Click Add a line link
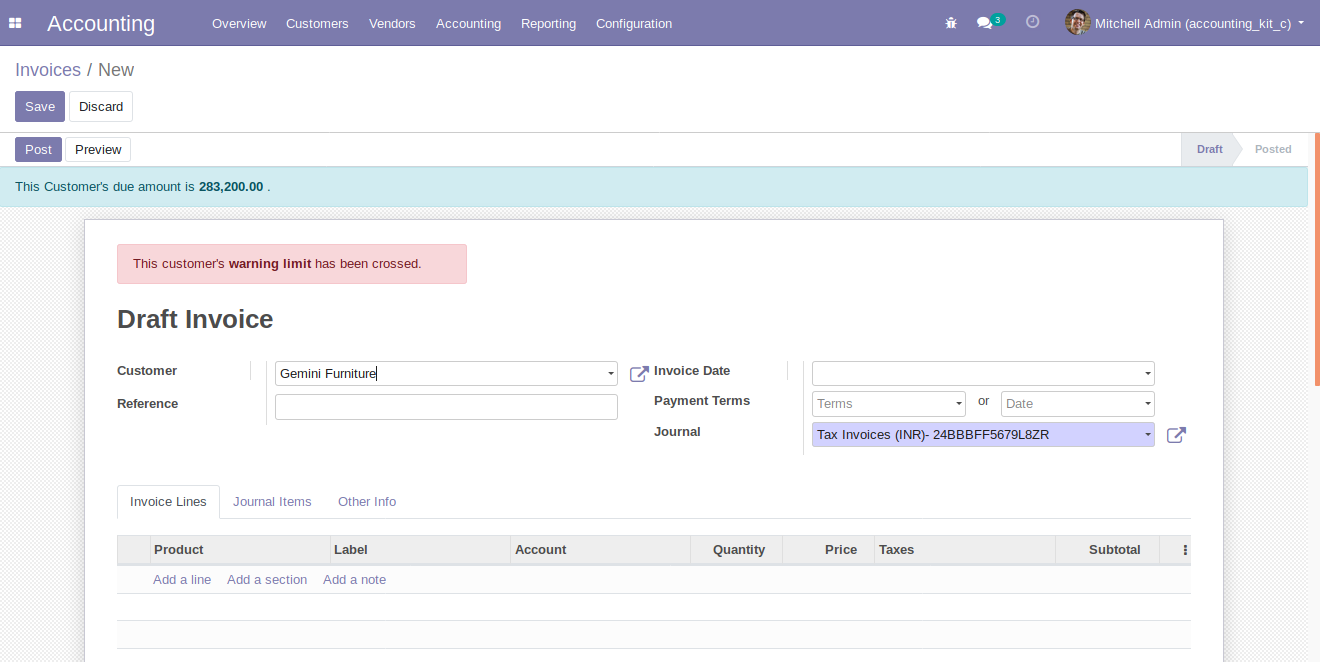The height and width of the screenshot is (662, 1320). (x=182, y=580)
